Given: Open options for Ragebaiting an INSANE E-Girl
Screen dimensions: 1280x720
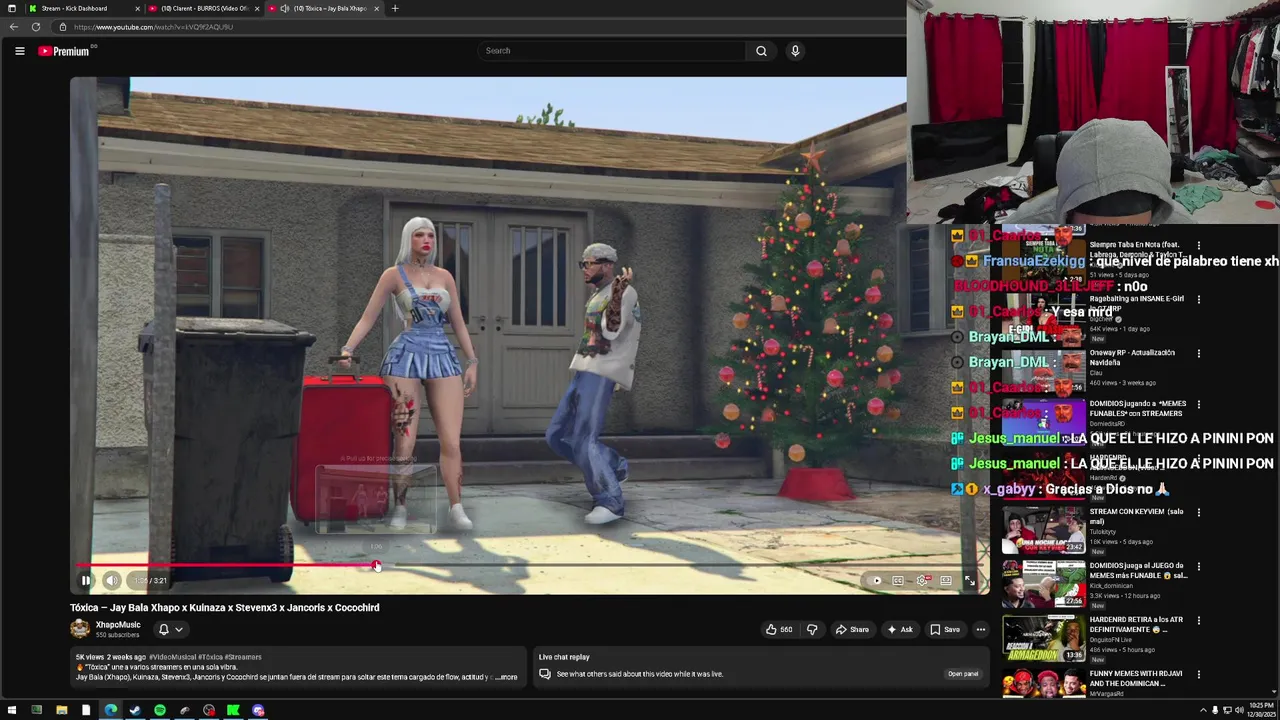Looking at the screenshot, I should tap(1199, 299).
